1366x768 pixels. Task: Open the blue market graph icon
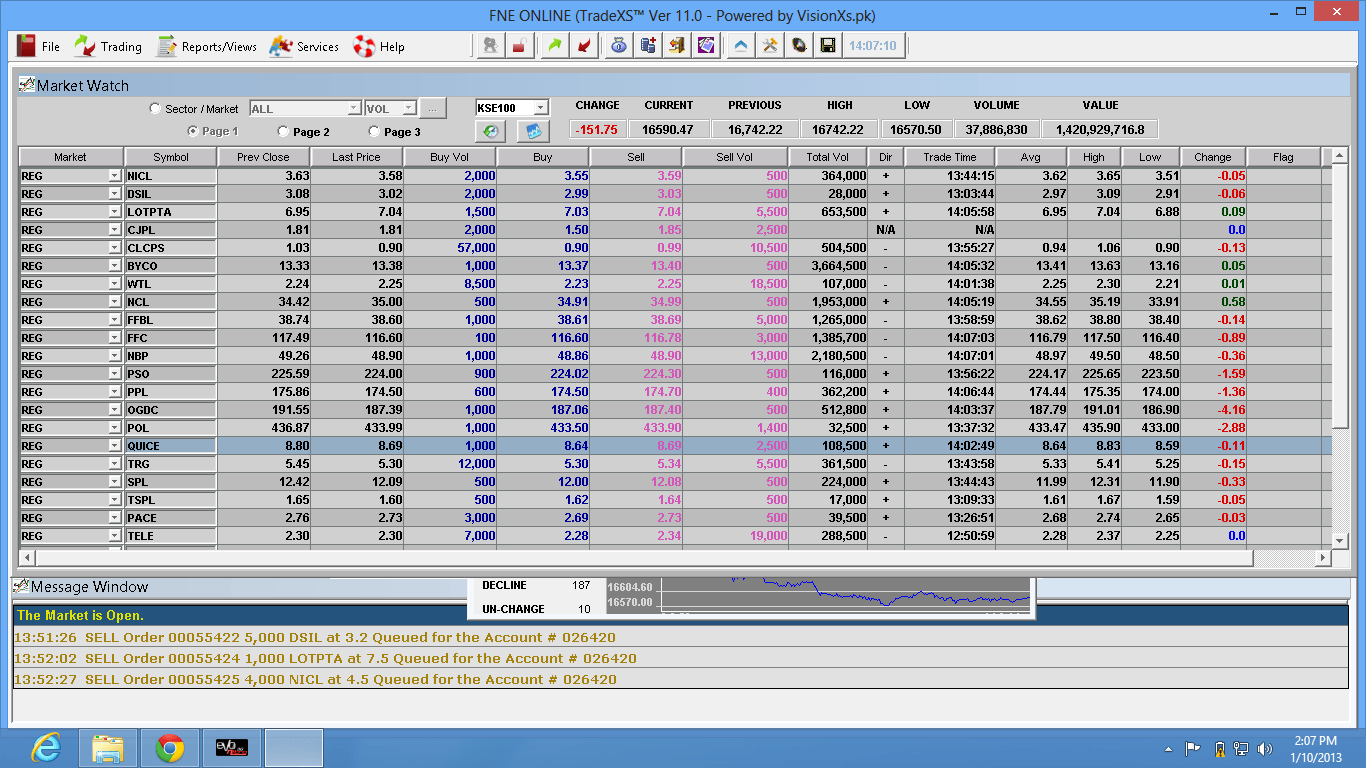click(532, 130)
